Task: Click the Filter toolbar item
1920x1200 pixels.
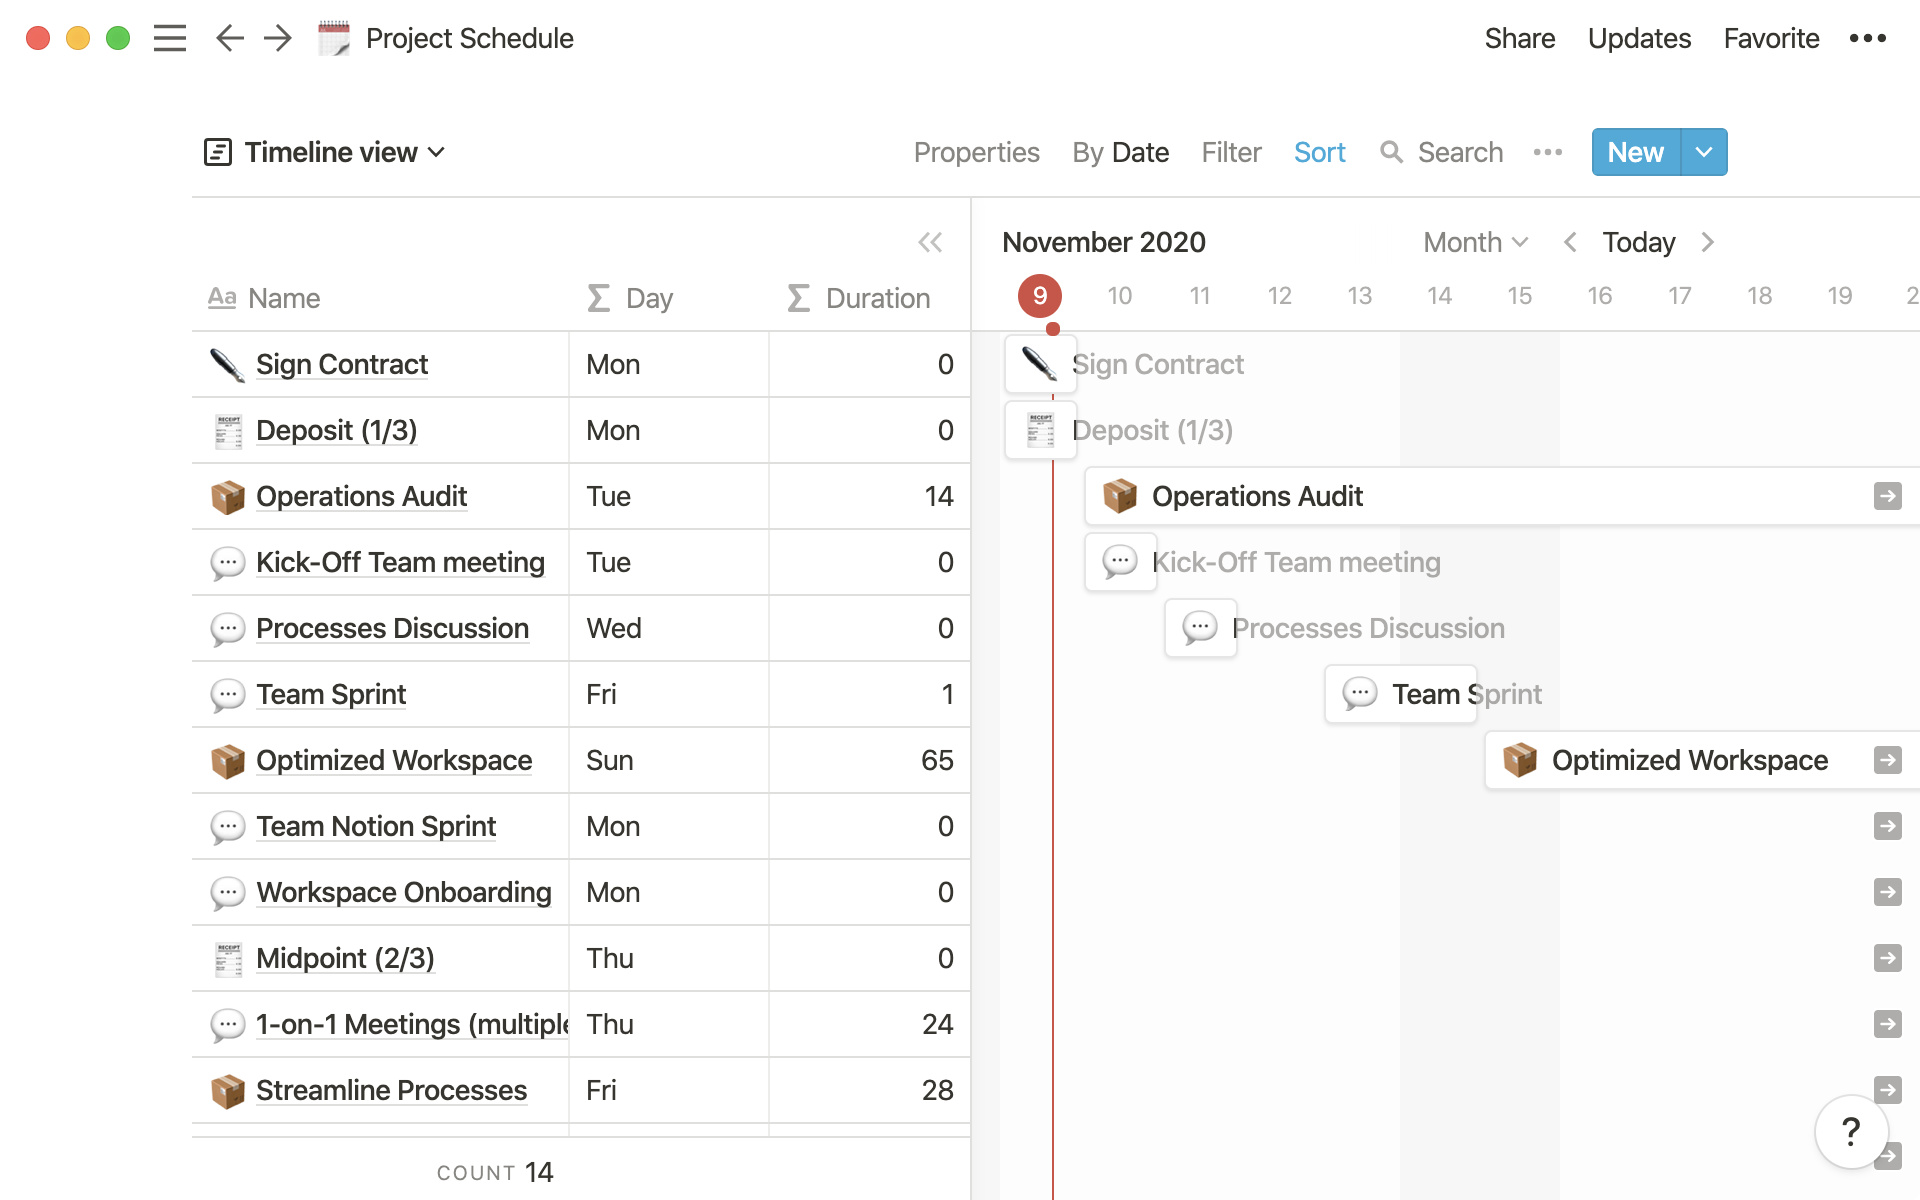Action: 1232,152
